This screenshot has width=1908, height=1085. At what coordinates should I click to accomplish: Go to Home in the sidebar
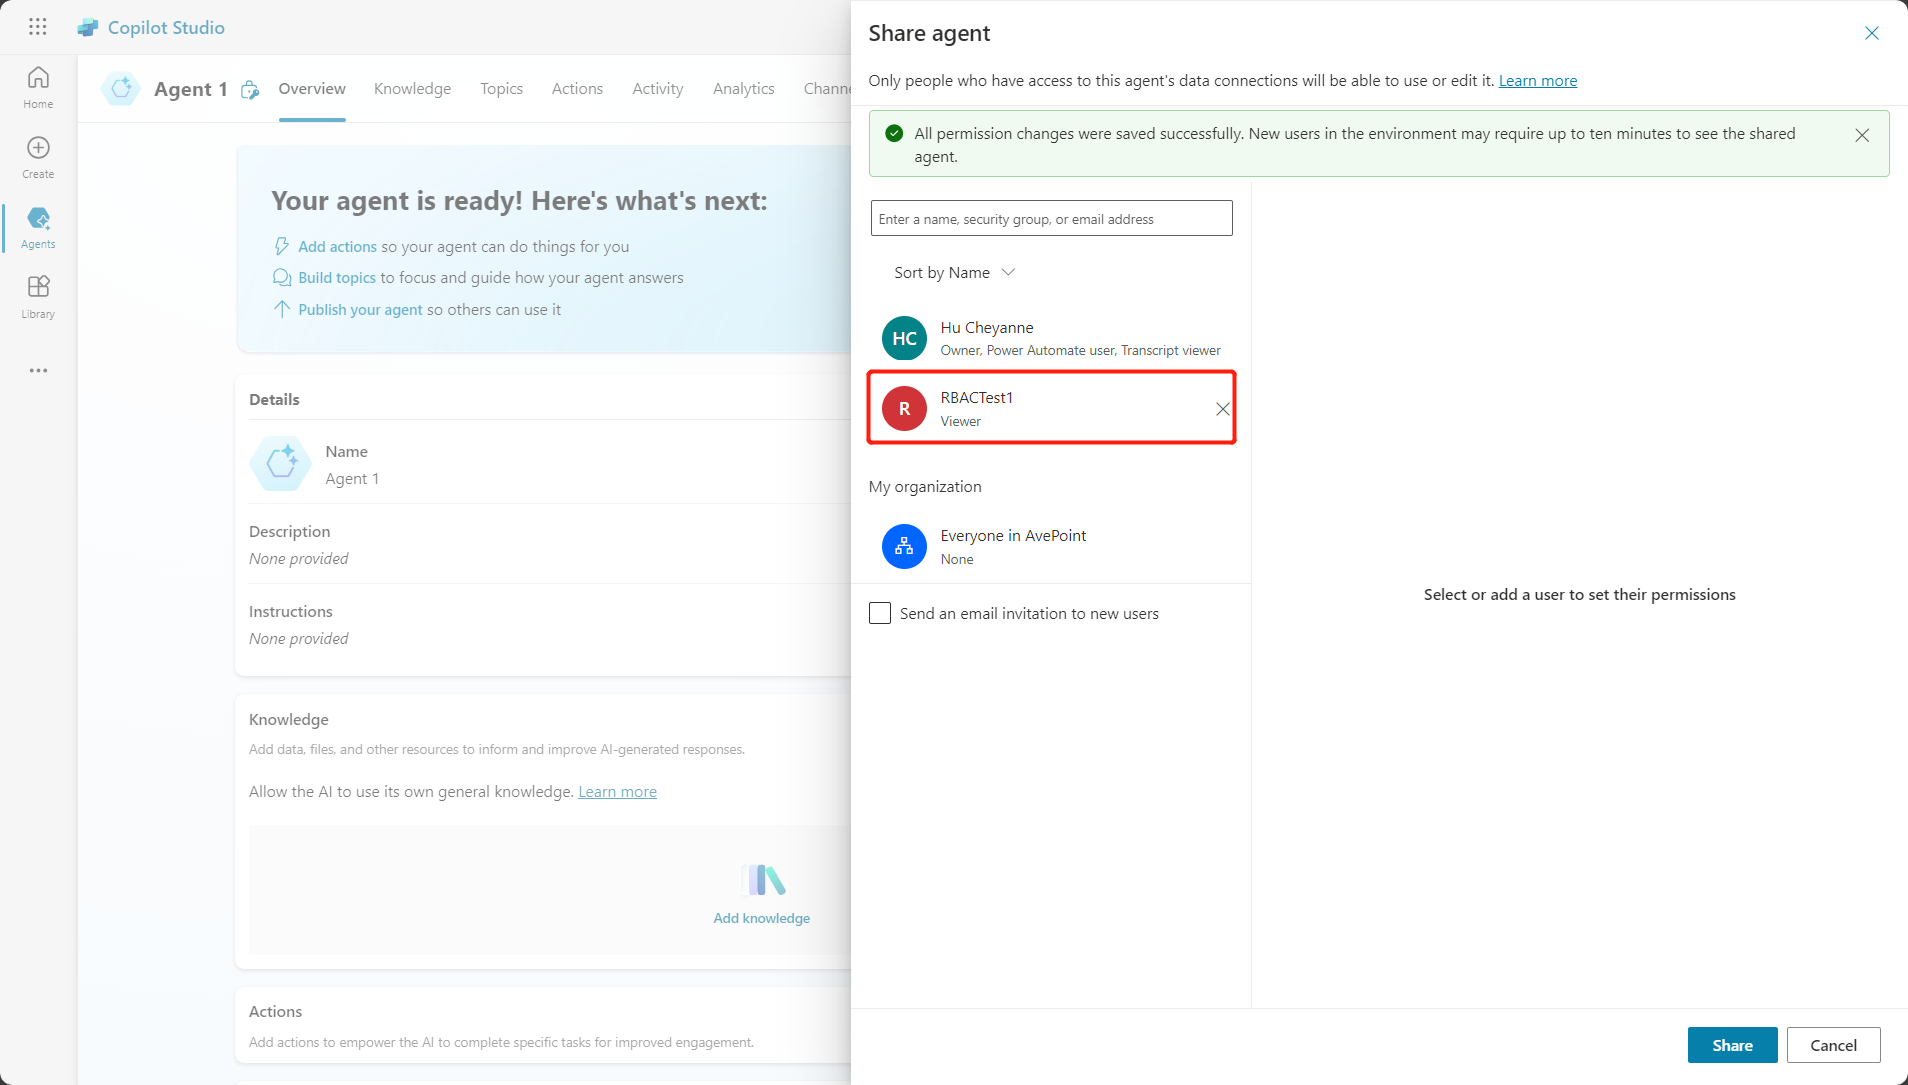pyautogui.click(x=38, y=87)
